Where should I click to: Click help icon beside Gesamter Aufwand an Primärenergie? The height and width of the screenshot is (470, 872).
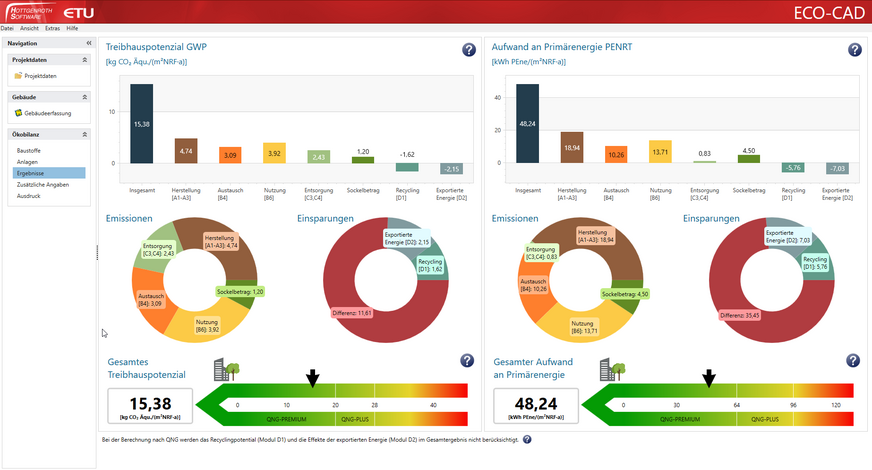[x=853, y=361]
